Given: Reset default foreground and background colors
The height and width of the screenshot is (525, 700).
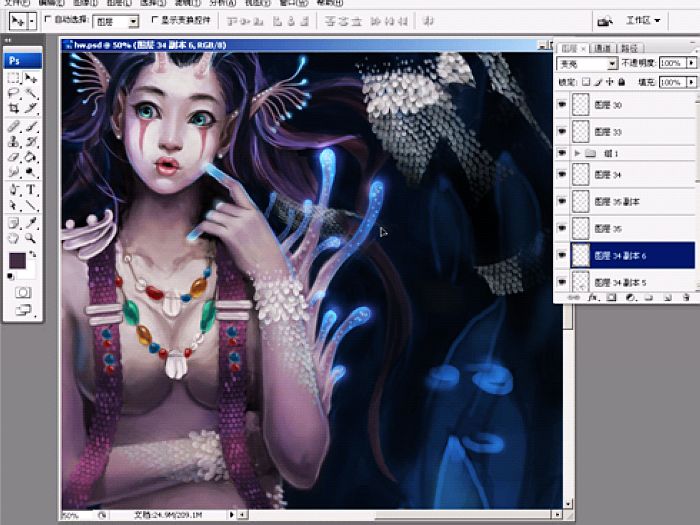Looking at the screenshot, I should pos(11,276).
